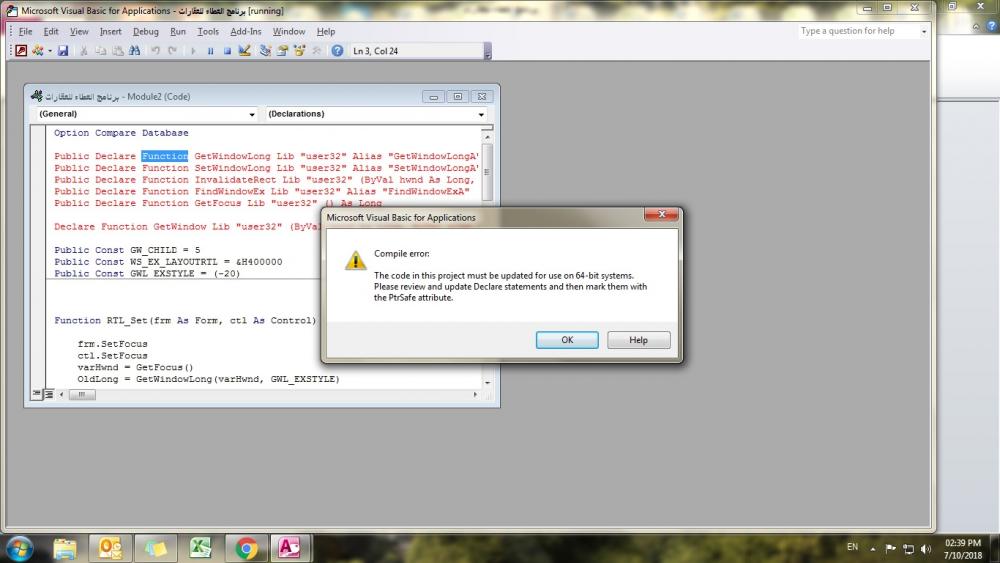Click the 'Ln 3, Col 24' position indicator

click(x=375, y=51)
